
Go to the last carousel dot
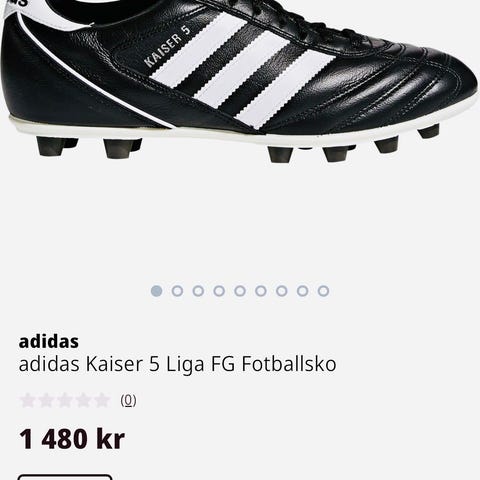(323, 291)
